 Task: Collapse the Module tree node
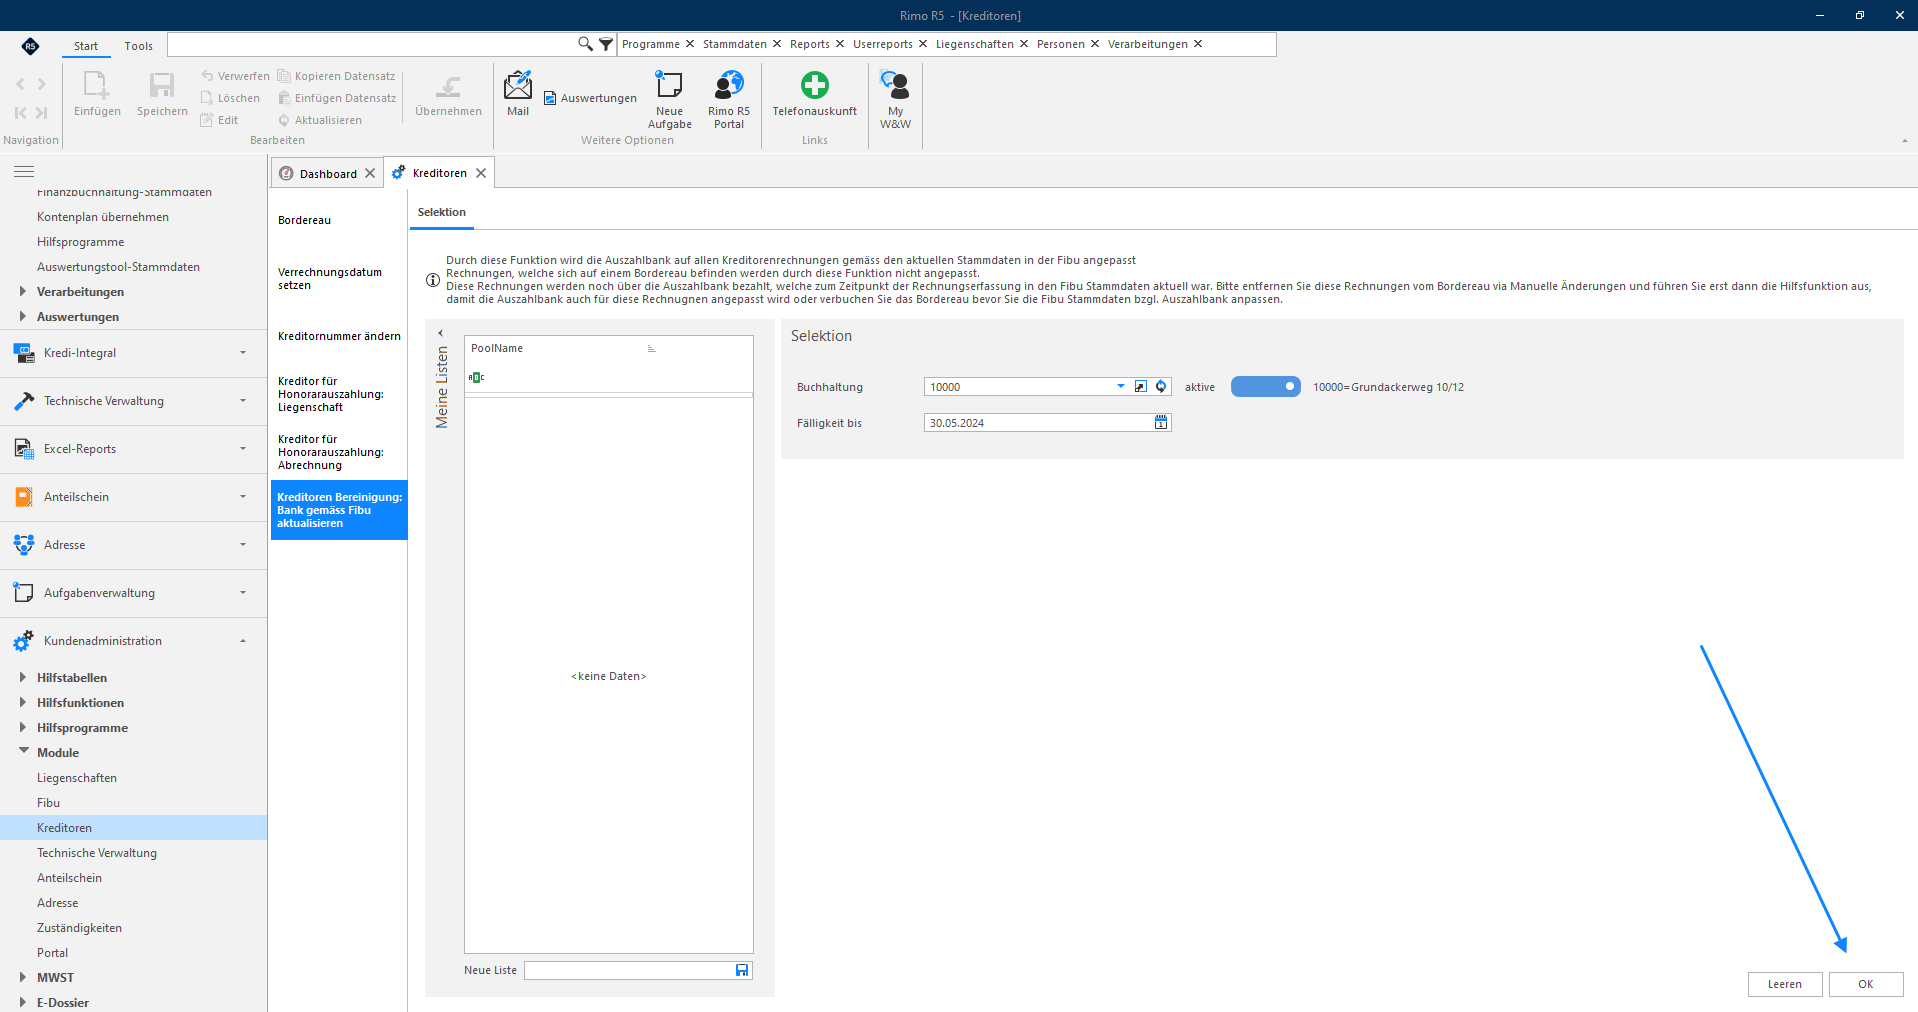[x=23, y=752]
